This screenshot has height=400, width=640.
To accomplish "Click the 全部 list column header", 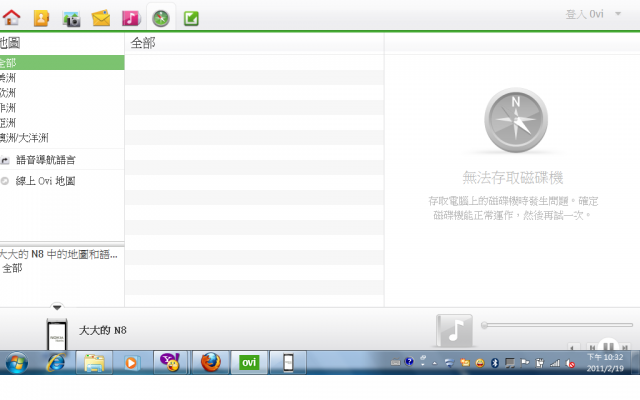I will tap(143, 43).
